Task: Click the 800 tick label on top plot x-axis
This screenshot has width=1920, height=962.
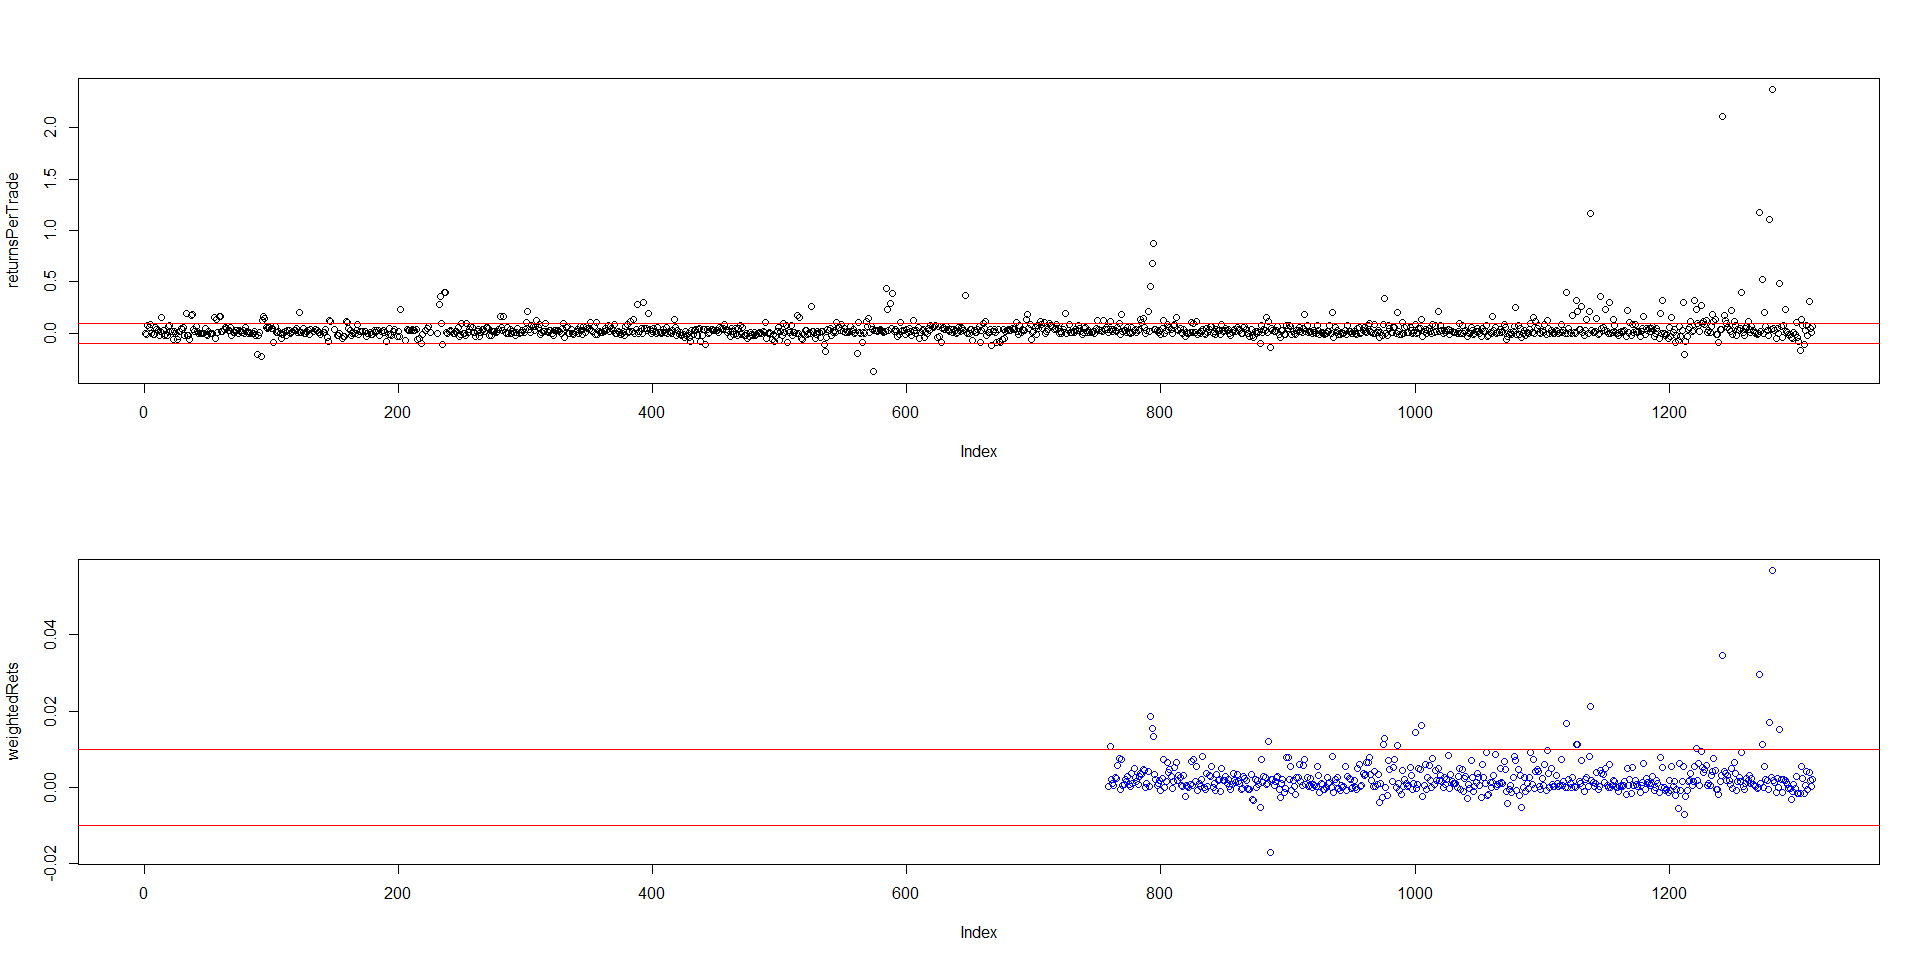Action: tap(1159, 413)
